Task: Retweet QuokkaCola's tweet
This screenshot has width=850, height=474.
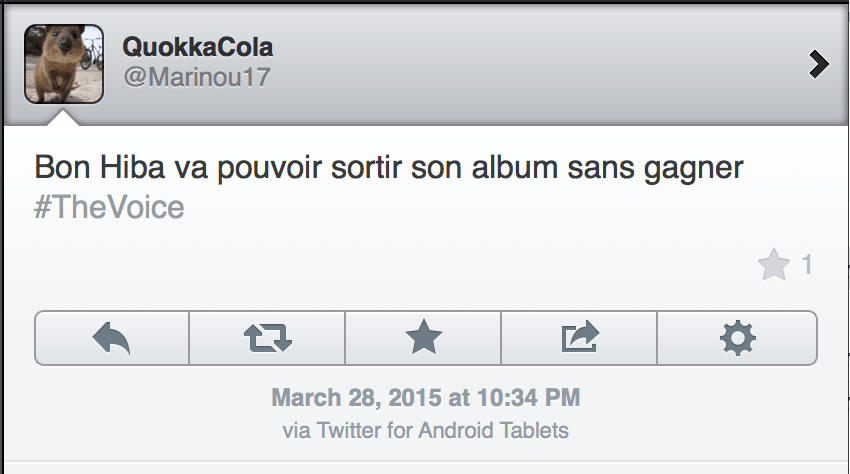Action: coord(267,339)
